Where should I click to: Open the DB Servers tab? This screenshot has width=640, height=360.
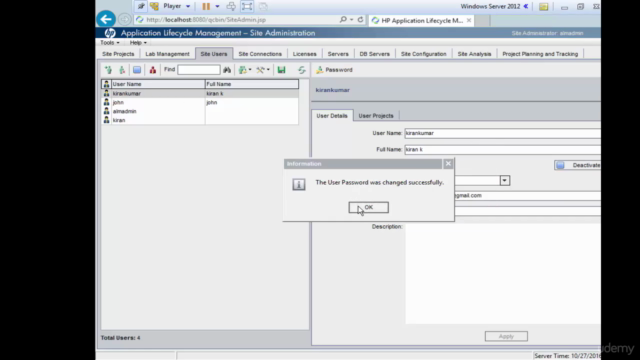click(375, 54)
